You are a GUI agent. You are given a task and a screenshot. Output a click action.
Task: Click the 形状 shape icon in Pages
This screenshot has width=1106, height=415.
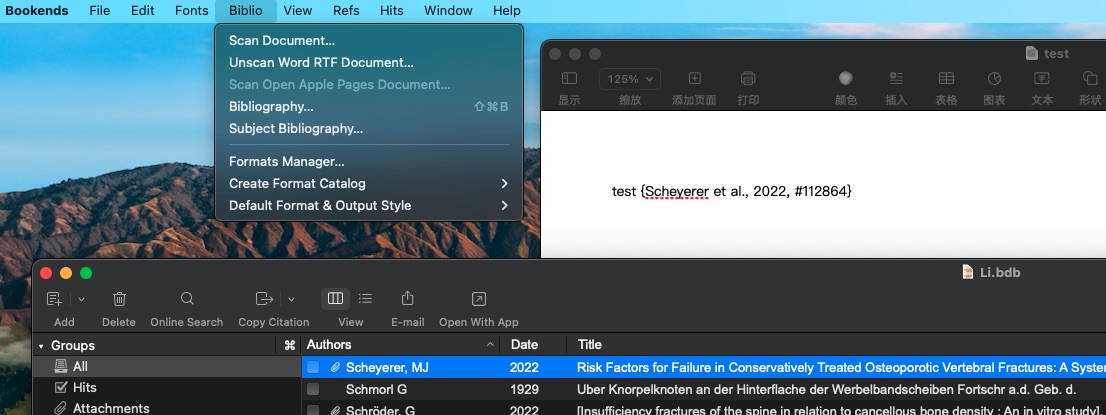tap(1090, 78)
